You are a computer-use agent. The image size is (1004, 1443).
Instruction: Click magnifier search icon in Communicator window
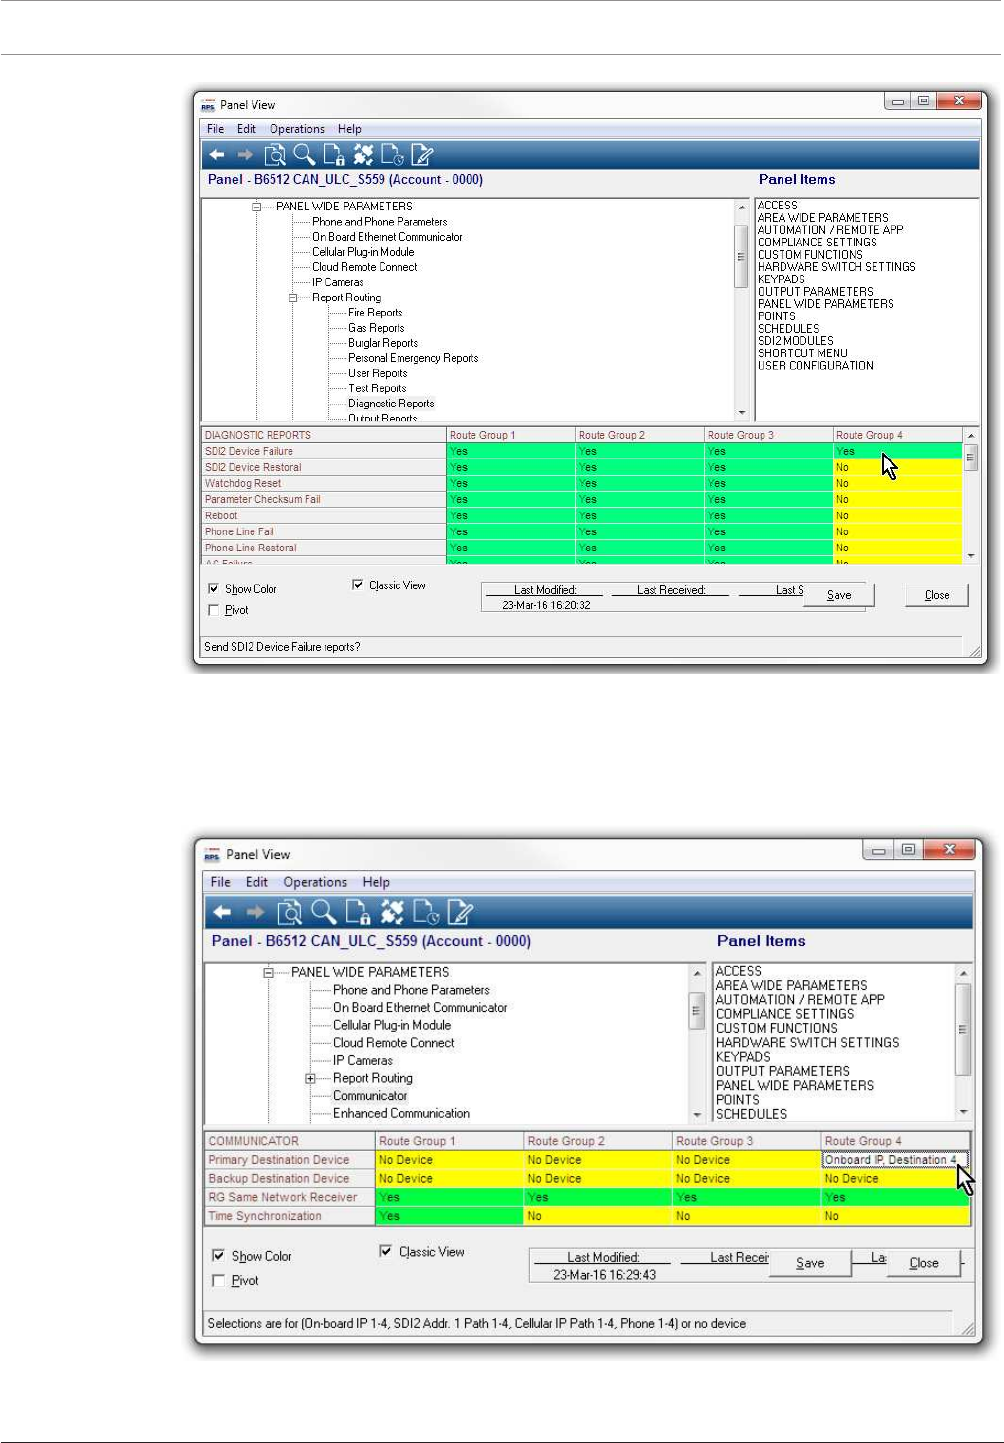tap(323, 911)
